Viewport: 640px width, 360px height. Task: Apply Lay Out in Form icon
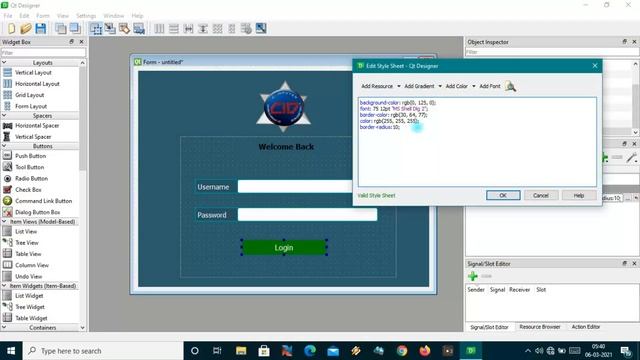pos(232,29)
